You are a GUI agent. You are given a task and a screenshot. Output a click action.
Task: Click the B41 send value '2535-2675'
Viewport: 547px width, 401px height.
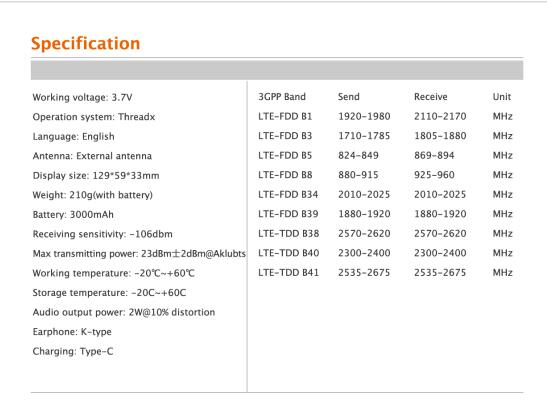click(364, 273)
